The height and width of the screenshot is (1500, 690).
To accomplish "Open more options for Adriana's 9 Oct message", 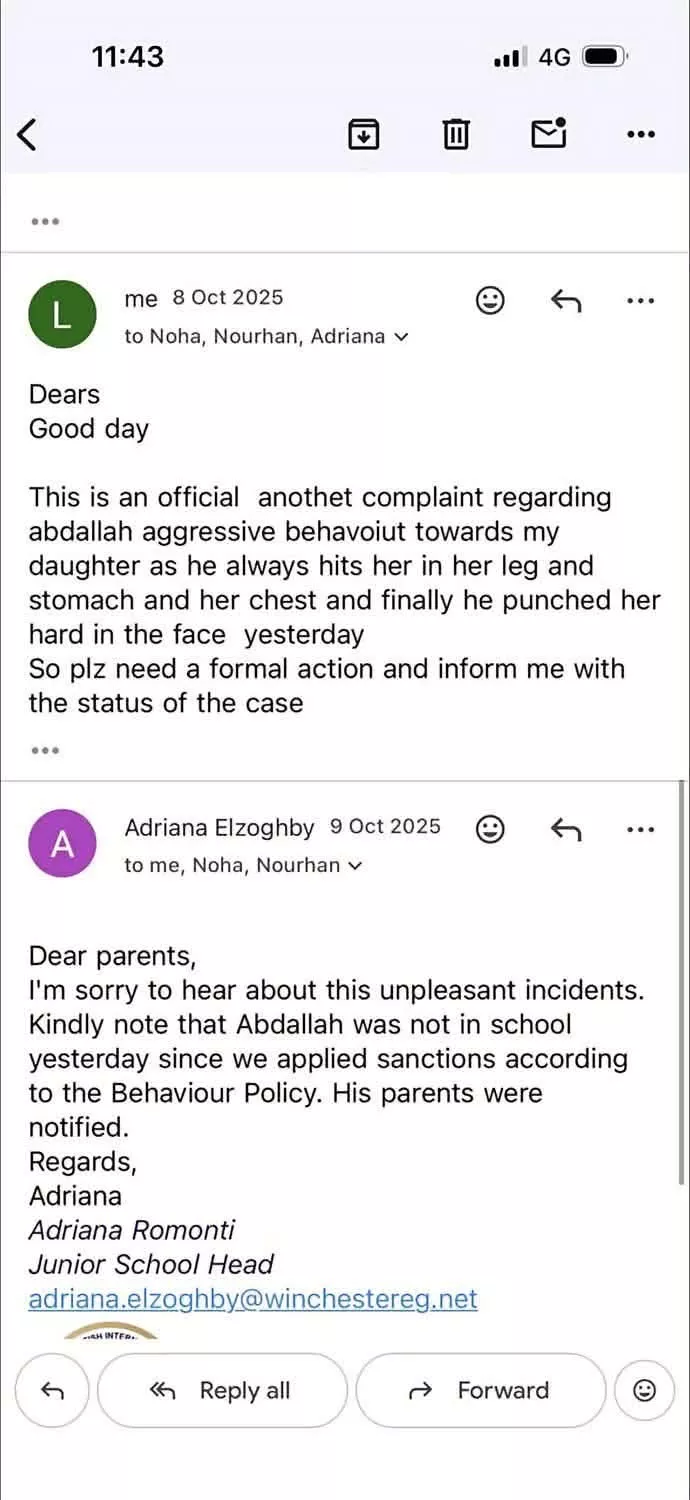I will click(x=640, y=829).
